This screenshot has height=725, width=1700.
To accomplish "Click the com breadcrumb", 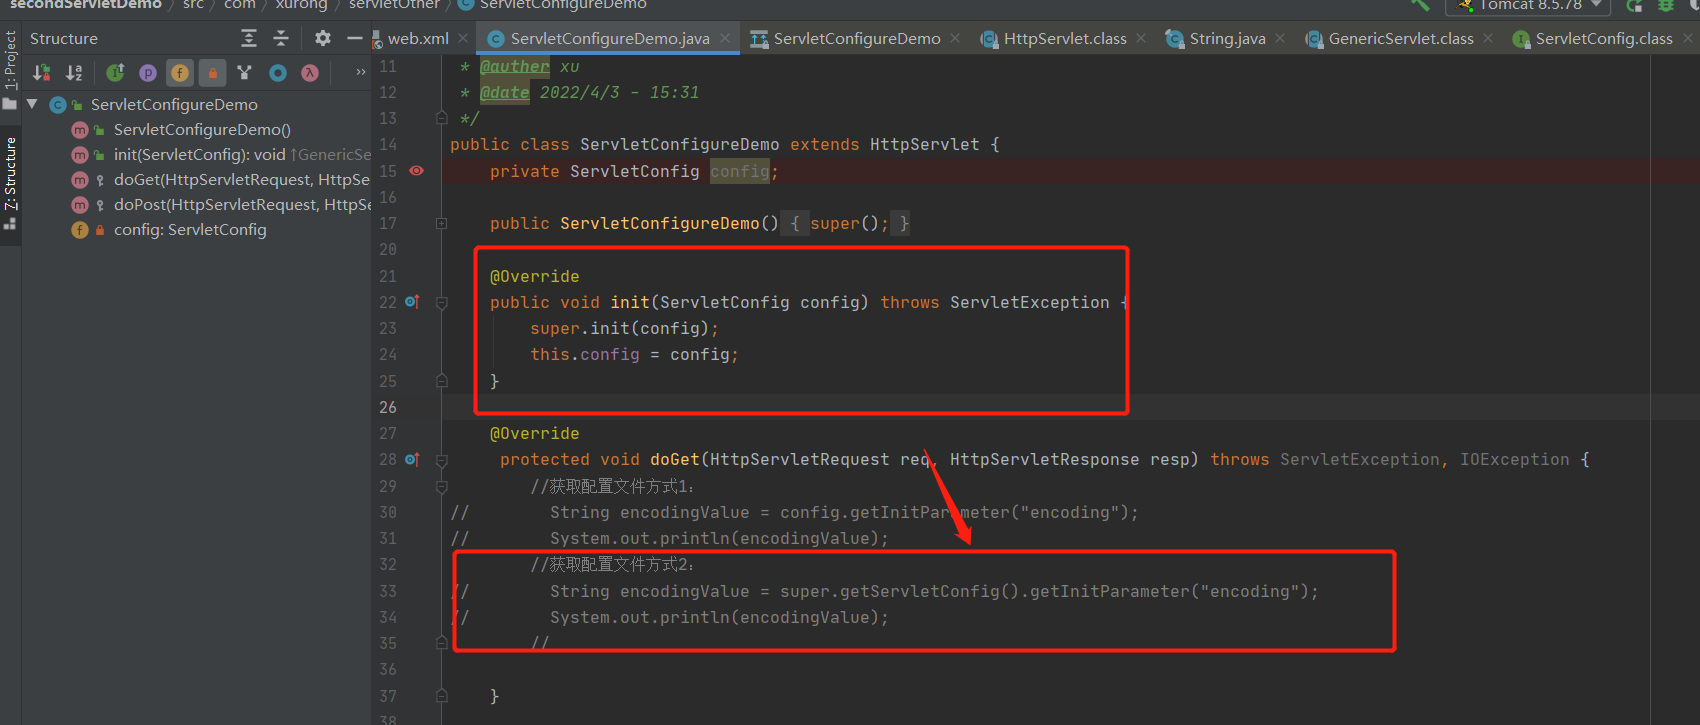I will click(240, 5).
